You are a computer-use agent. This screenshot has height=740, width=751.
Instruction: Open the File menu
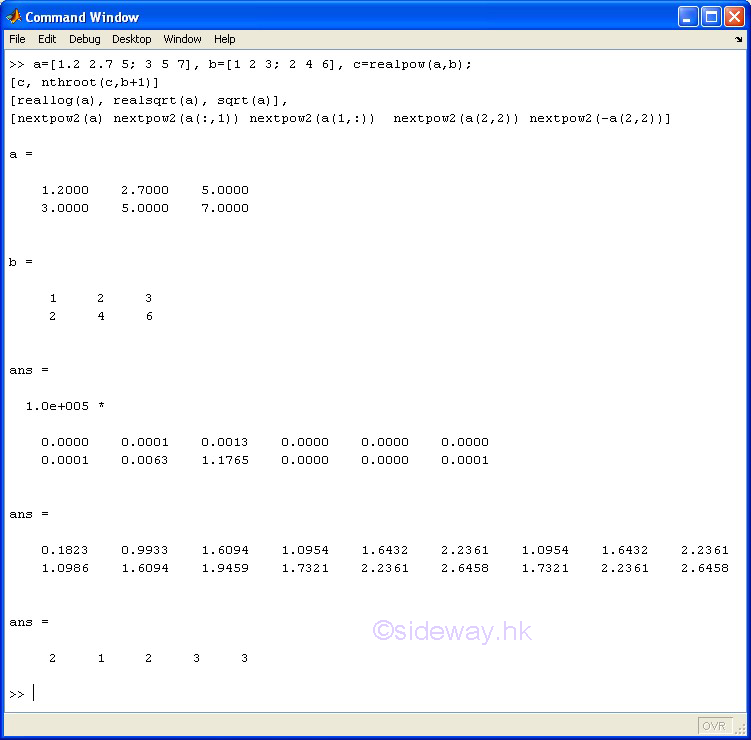[17, 39]
